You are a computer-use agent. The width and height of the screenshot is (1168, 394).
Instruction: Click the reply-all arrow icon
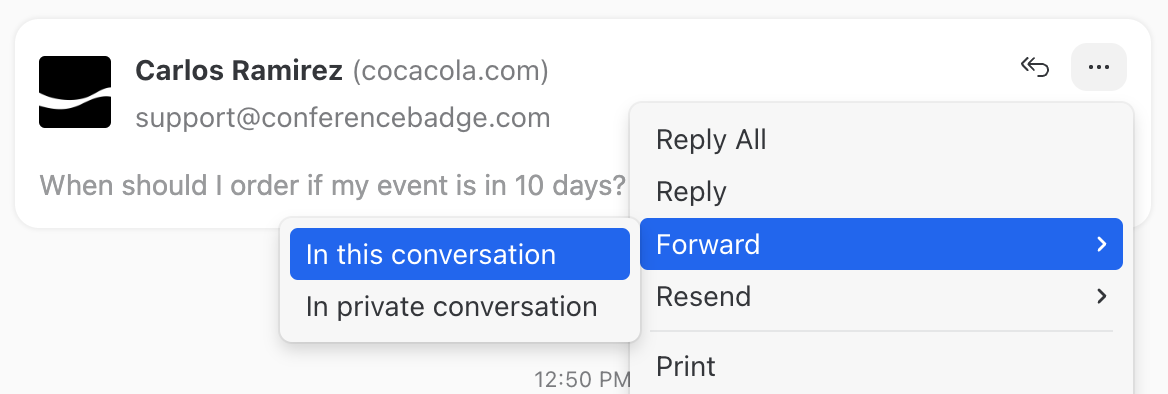point(1035,68)
